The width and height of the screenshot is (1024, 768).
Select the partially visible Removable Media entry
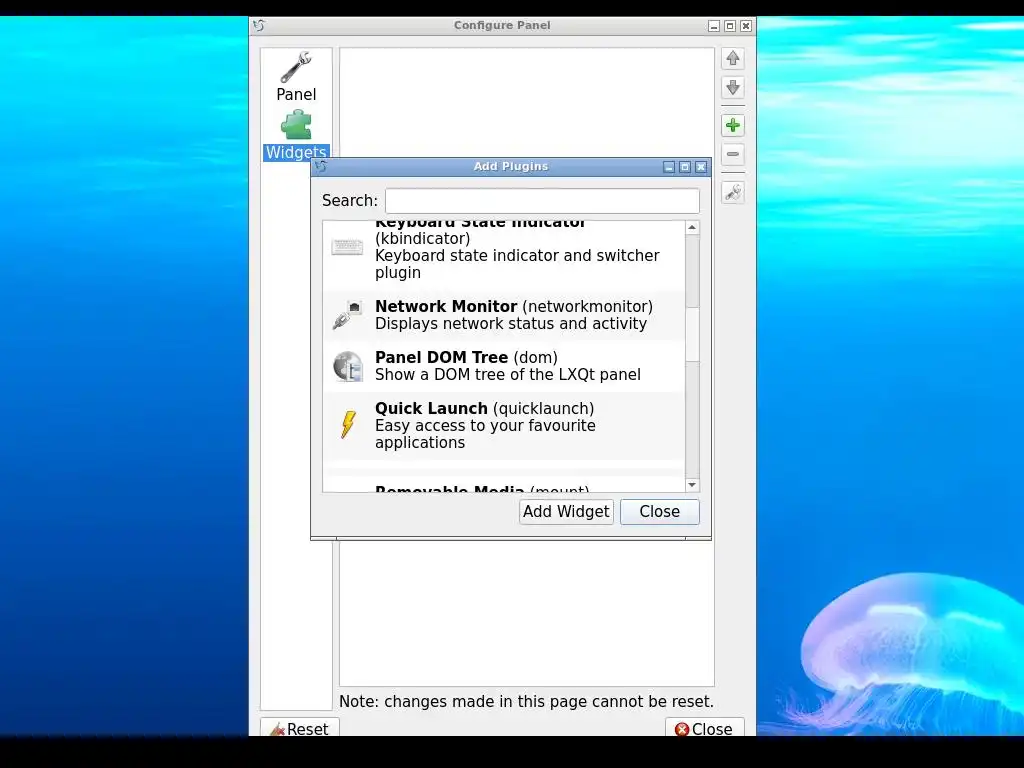[504, 484]
